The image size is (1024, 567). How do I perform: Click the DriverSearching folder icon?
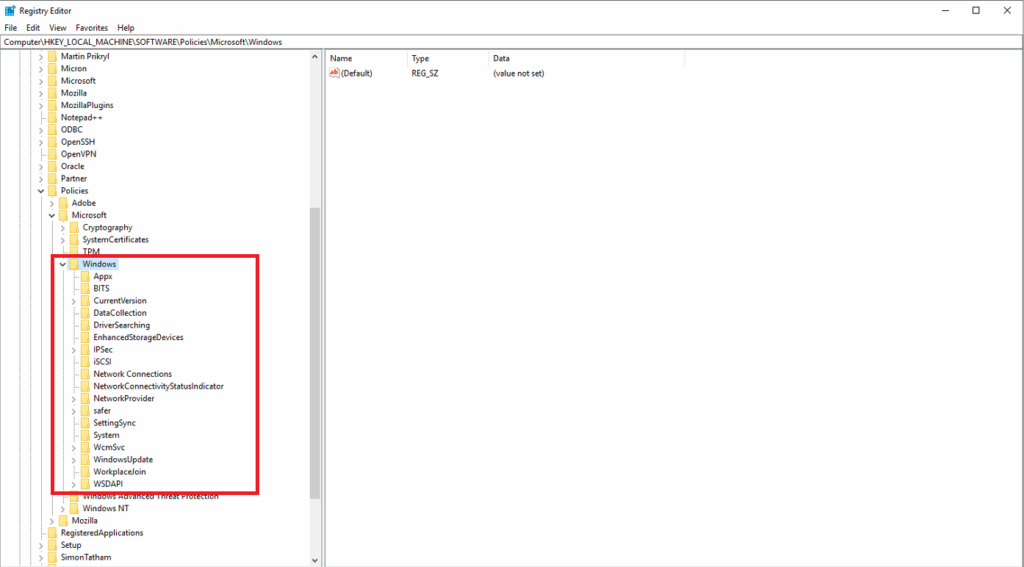coord(85,325)
